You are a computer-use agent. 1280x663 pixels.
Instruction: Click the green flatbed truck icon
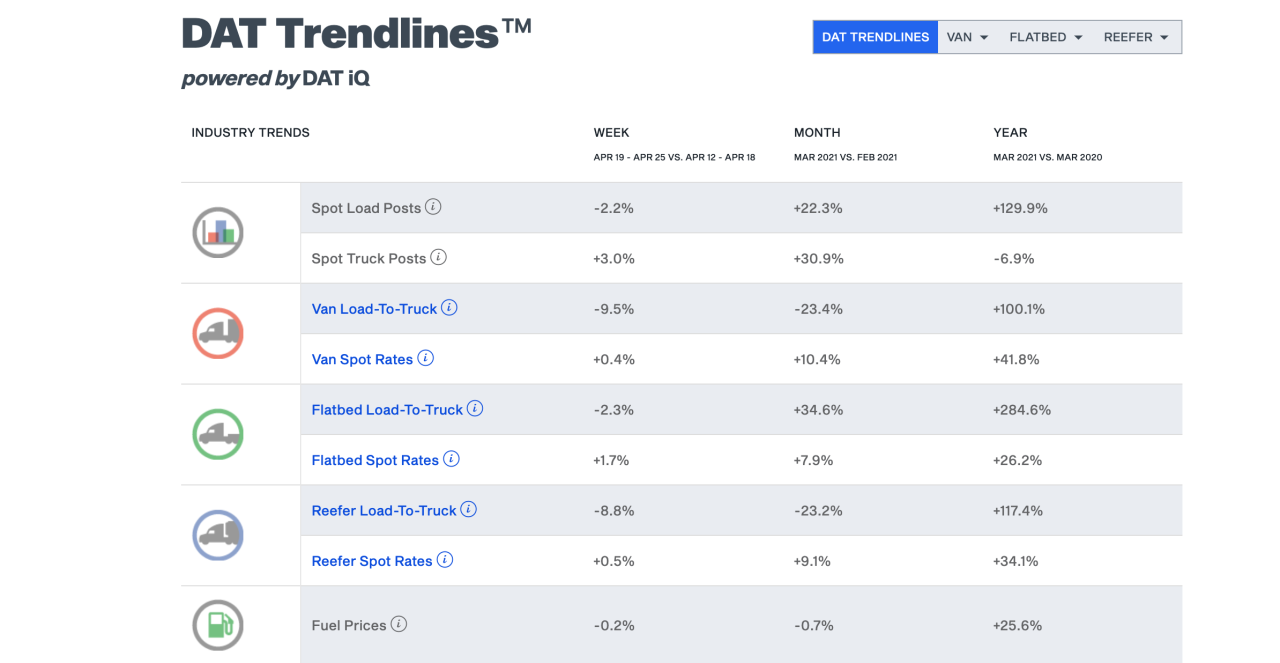coord(218,434)
